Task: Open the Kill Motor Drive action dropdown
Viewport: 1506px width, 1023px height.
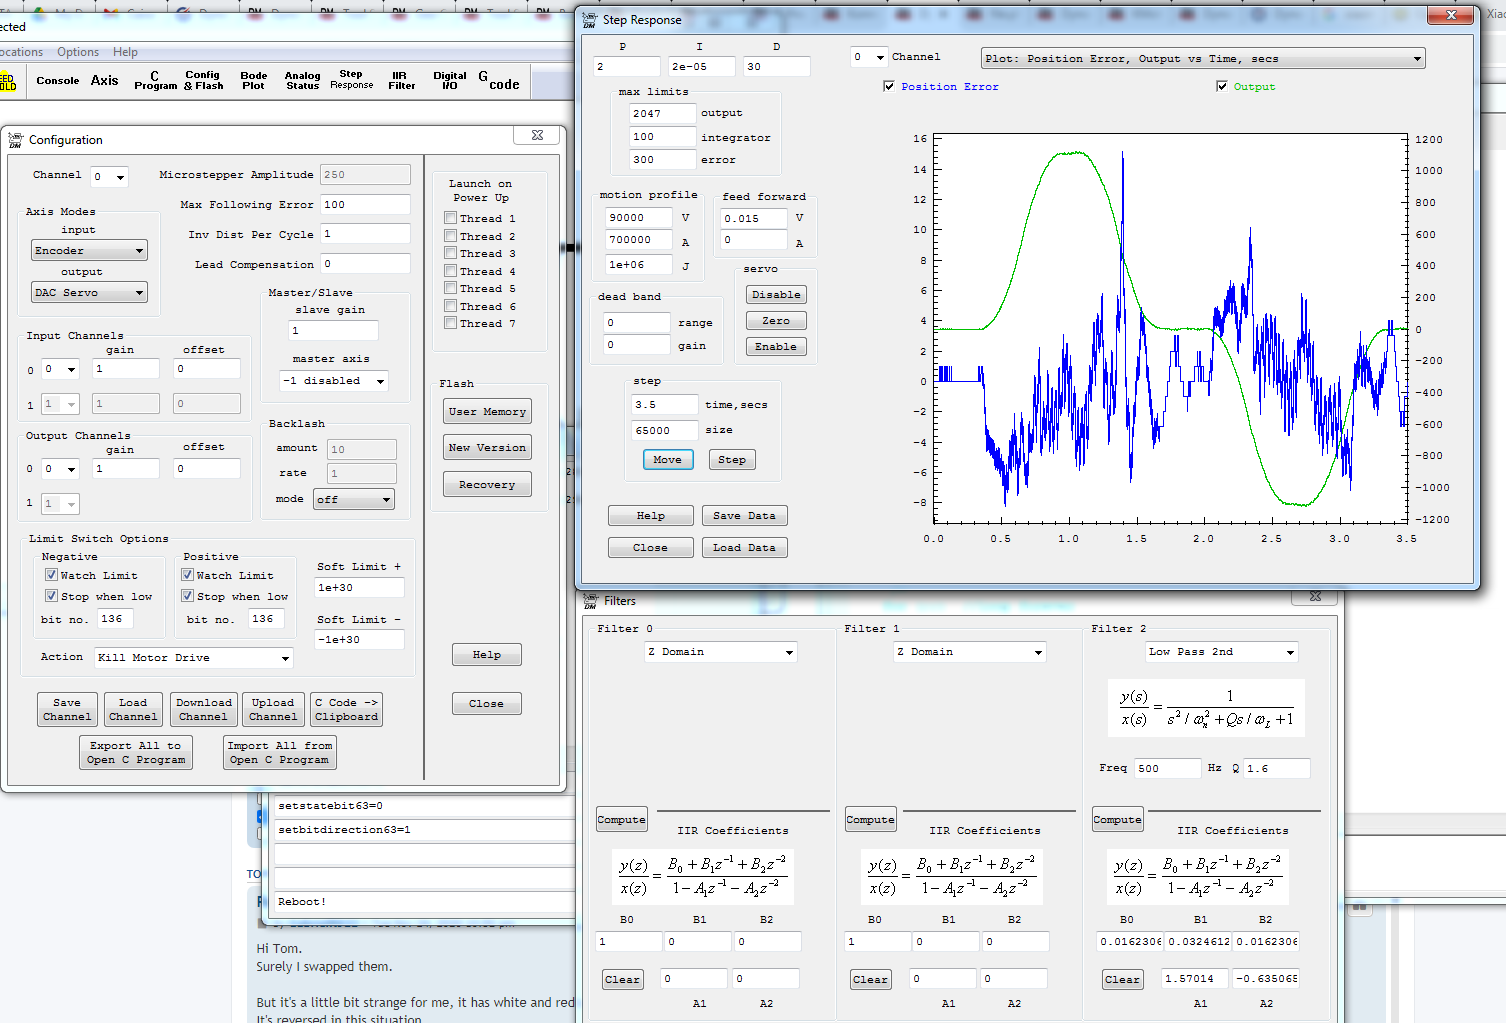Action: pos(194,658)
